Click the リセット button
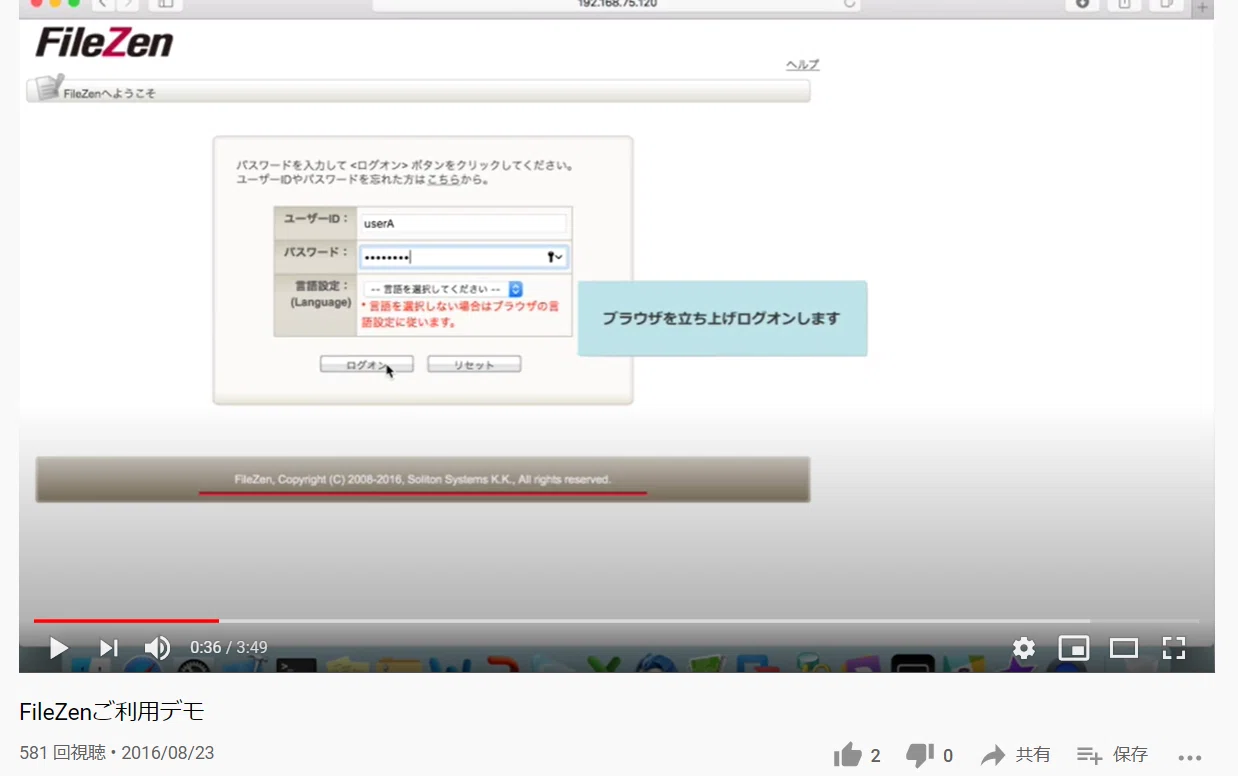1238x776 pixels. (x=474, y=365)
